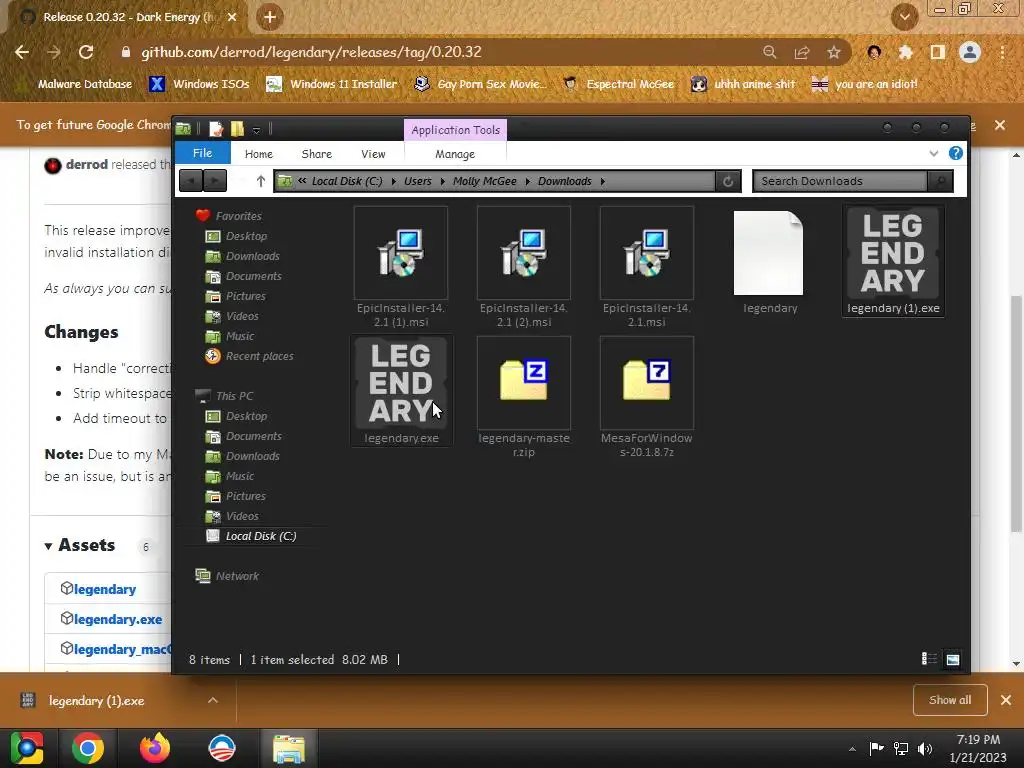Click search magnifier in Search Downloads box
The width and height of the screenshot is (1024, 768).
pos(940,181)
